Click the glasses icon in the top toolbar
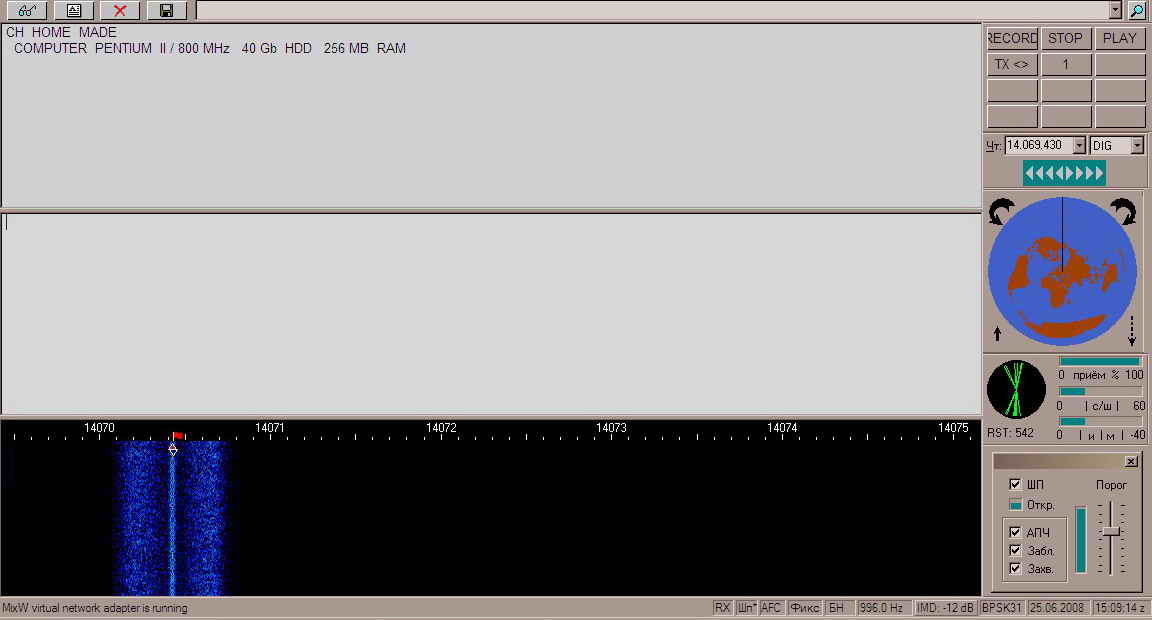This screenshot has height=620, width=1152. point(27,10)
